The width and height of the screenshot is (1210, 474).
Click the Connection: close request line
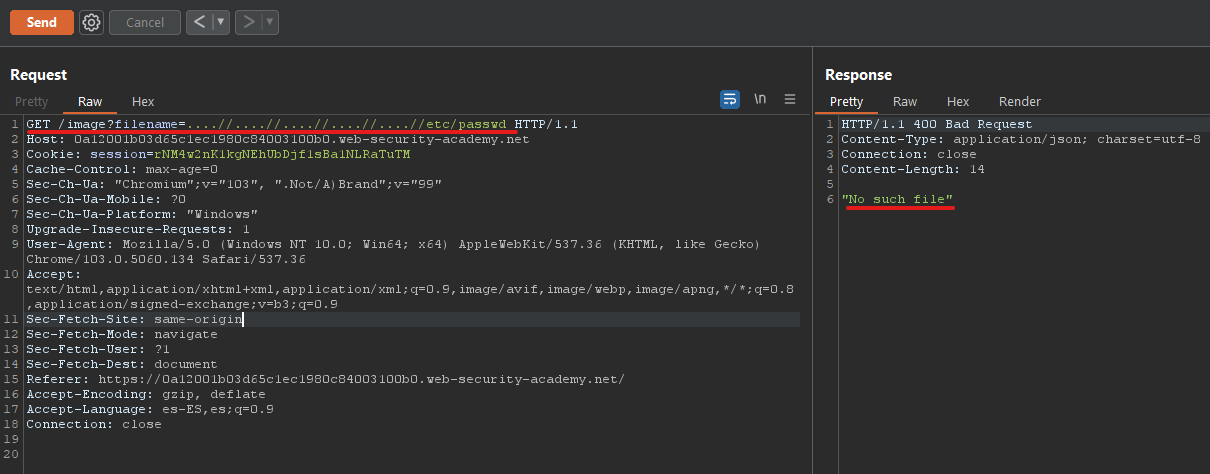[94, 424]
